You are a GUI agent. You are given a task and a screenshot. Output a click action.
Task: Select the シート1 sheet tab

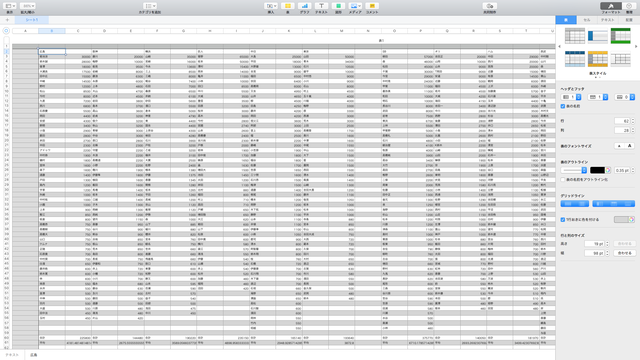(32, 20)
